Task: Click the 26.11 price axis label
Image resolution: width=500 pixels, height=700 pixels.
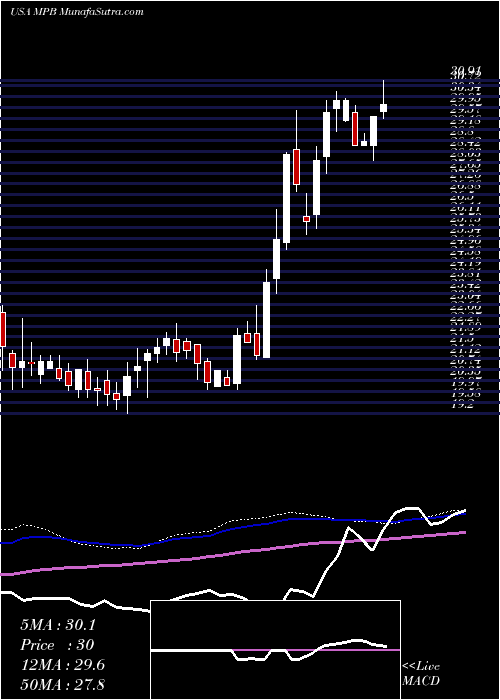Action: pos(466,208)
